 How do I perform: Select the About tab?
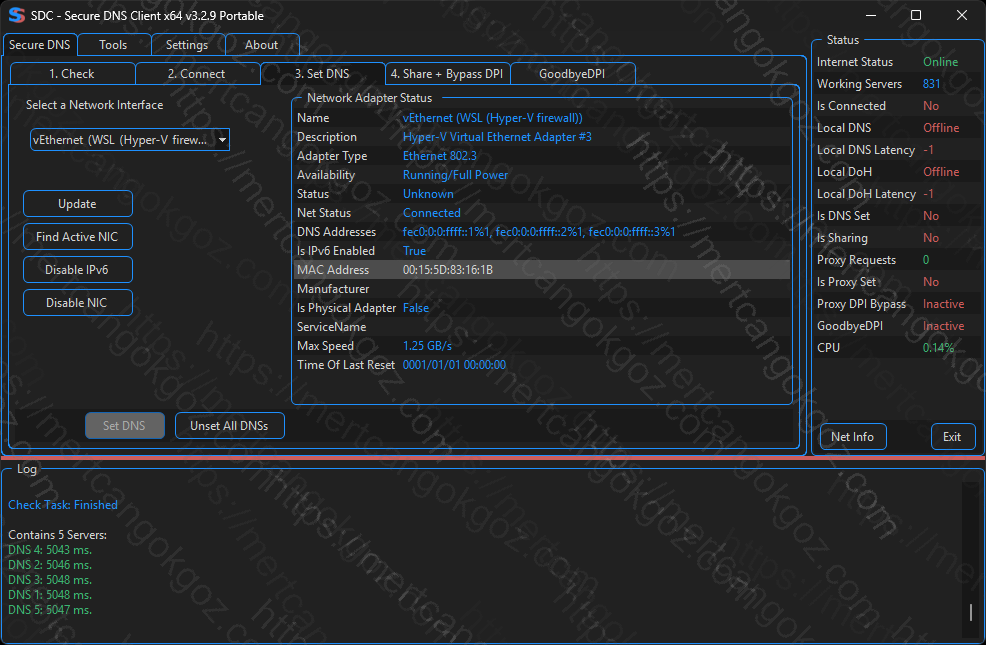pyautogui.click(x=261, y=45)
